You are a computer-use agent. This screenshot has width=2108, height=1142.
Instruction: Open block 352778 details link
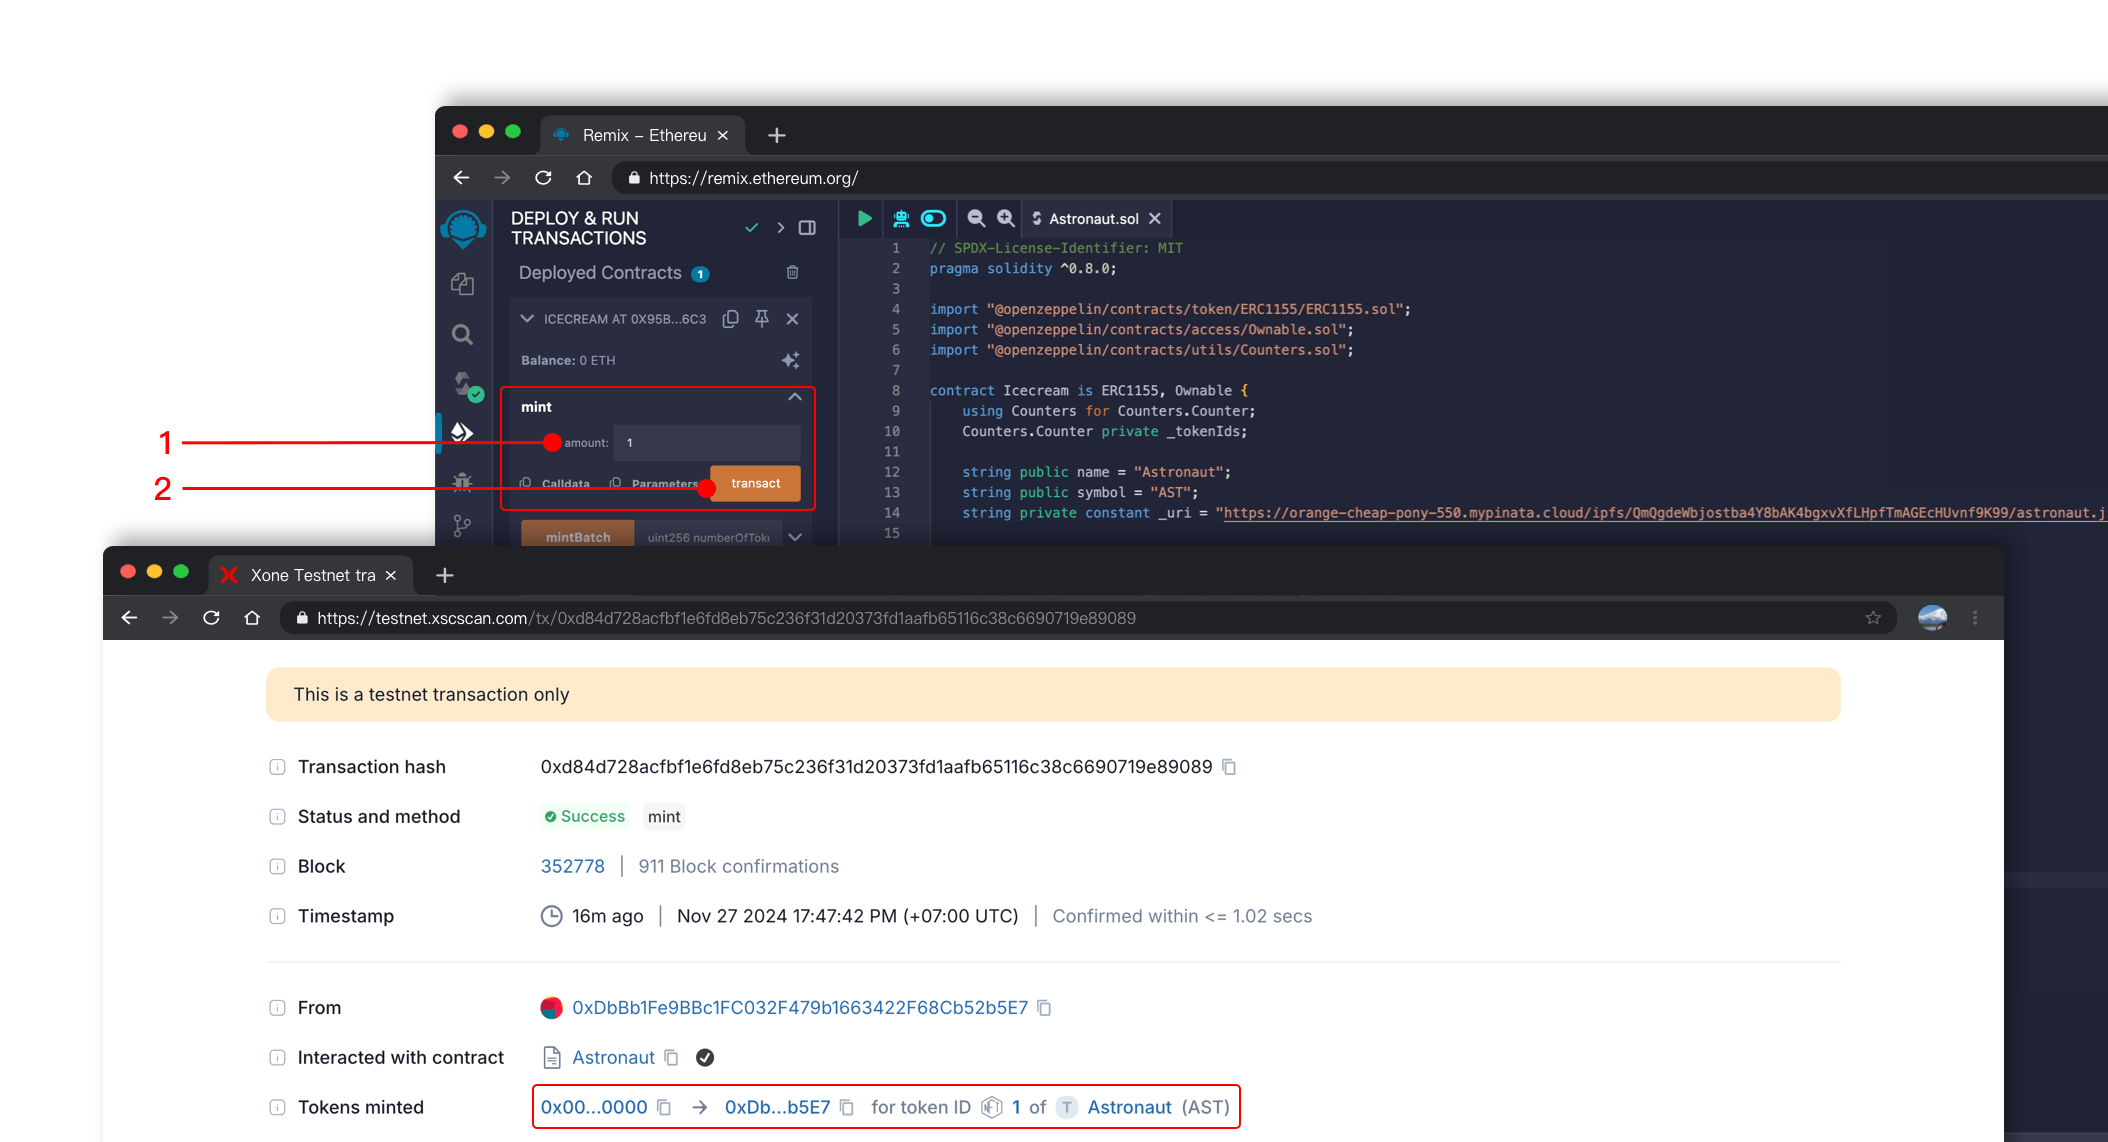pos(572,866)
